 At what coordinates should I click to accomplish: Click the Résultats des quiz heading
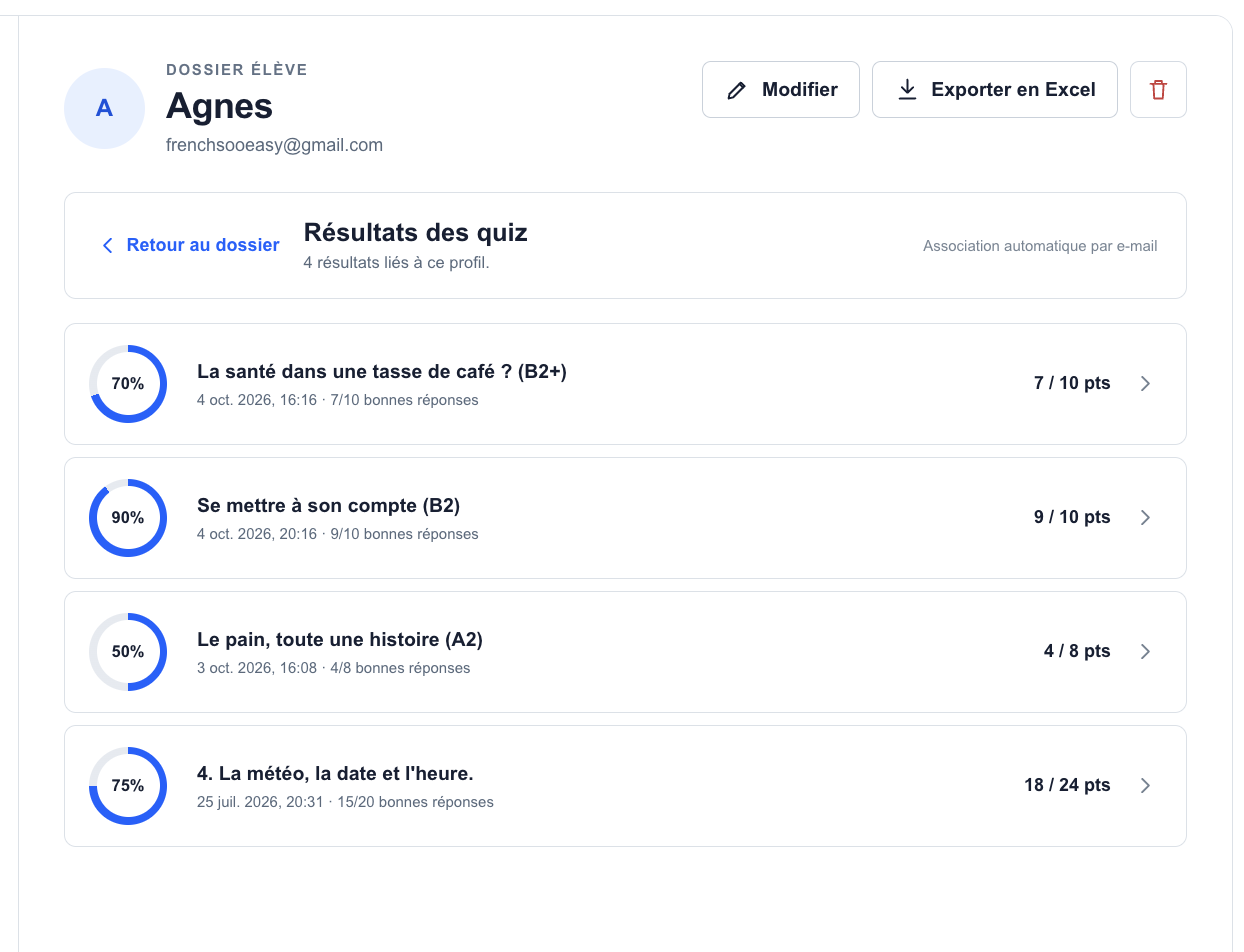[415, 233]
